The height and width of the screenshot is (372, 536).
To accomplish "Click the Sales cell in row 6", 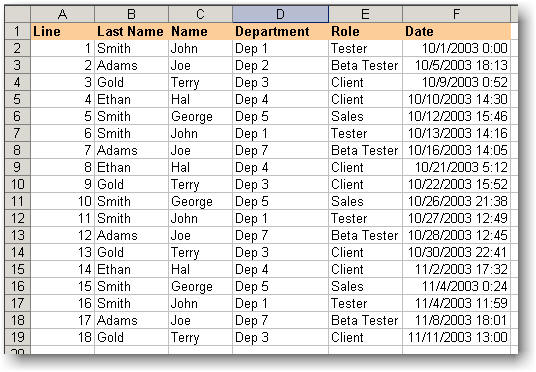I will [x=365, y=116].
